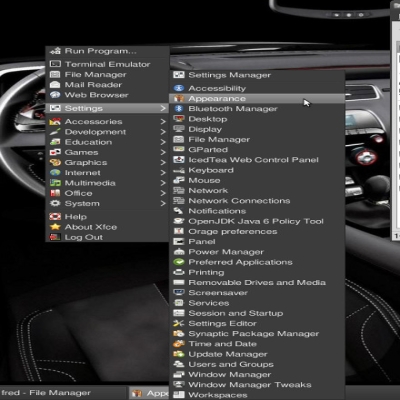The width and height of the screenshot is (400, 400).
Task: Open Workspaces settings
Action: 257,395
